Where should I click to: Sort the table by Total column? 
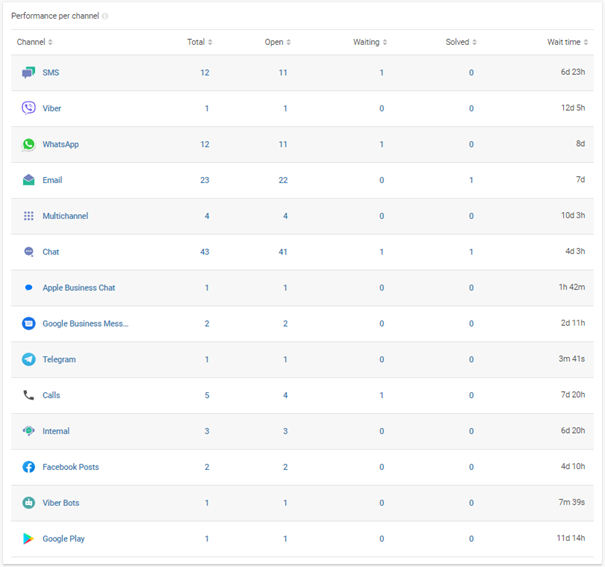(x=199, y=42)
